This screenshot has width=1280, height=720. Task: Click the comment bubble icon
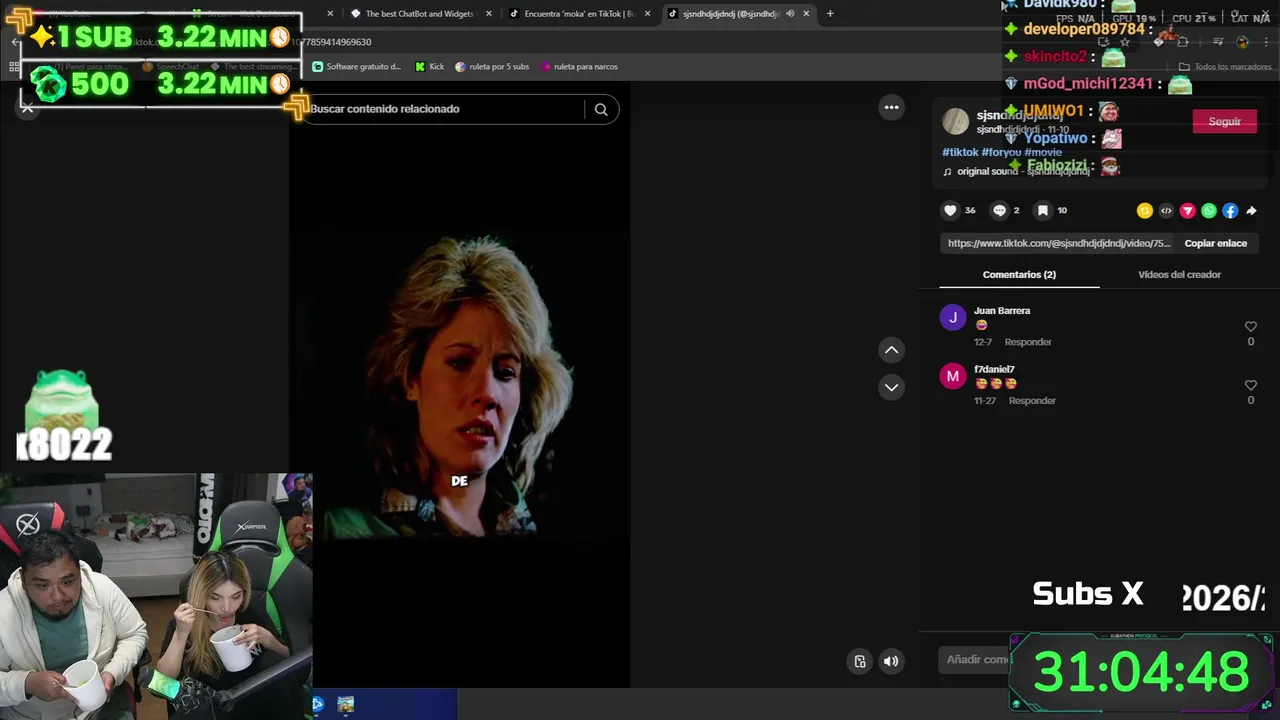click(999, 210)
